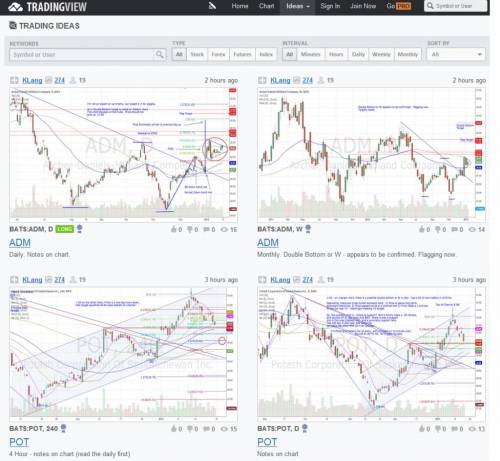Select the Forex type filter
This screenshot has width=500, height=461.
tap(218, 54)
